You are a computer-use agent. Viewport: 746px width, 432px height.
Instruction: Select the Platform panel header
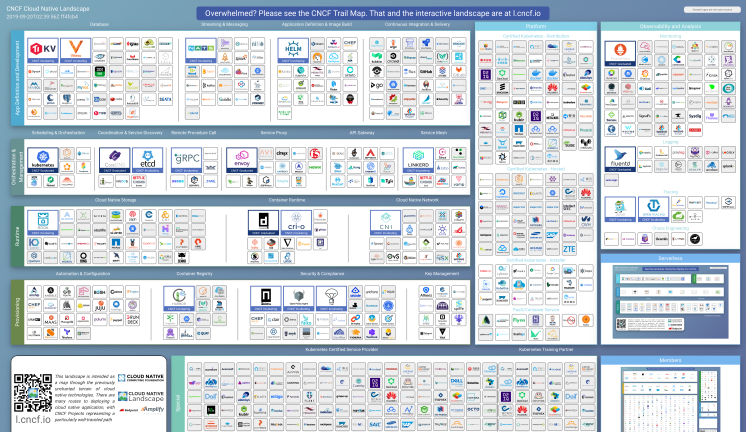tap(536, 26)
